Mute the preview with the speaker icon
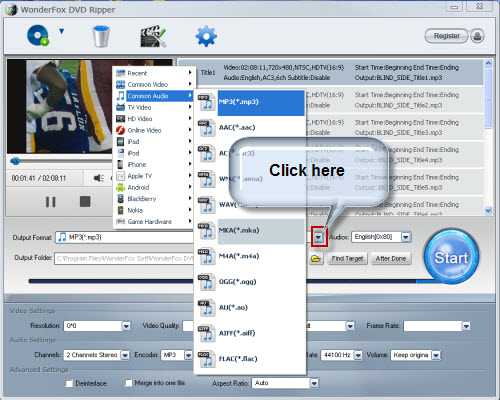Viewport: 500px width, 400px height. pyautogui.click(x=99, y=178)
